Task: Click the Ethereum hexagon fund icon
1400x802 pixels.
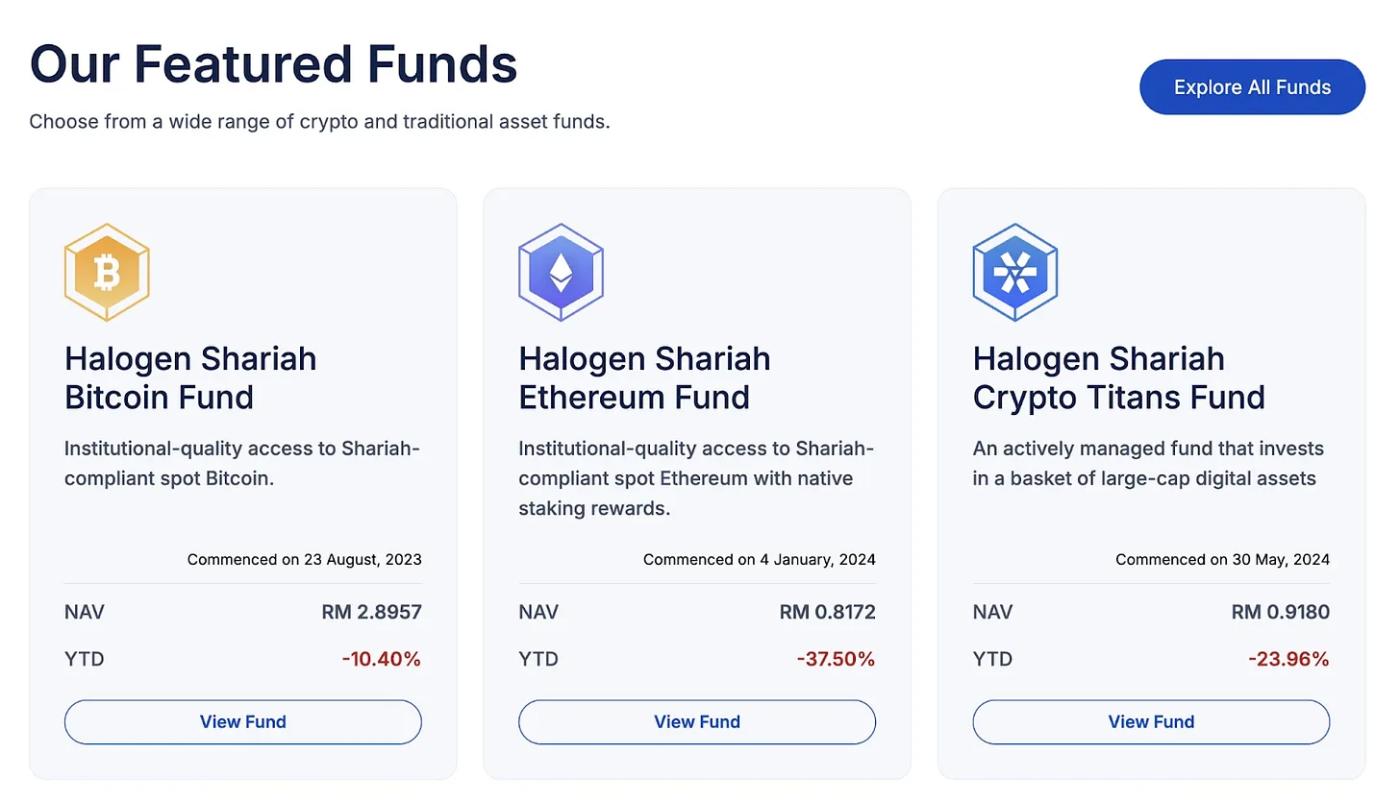Action: 561,272
